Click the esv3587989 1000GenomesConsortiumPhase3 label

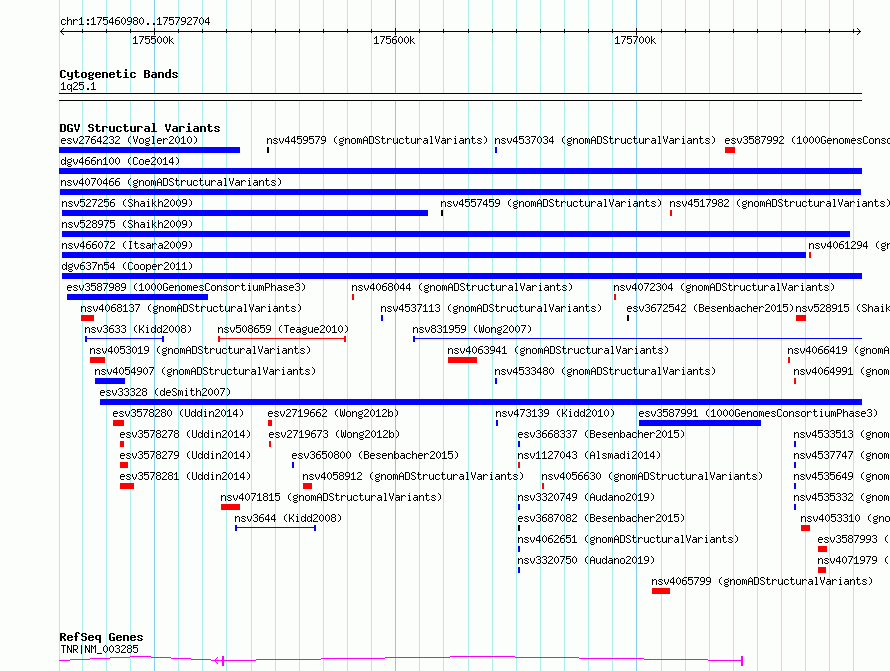(x=186, y=287)
